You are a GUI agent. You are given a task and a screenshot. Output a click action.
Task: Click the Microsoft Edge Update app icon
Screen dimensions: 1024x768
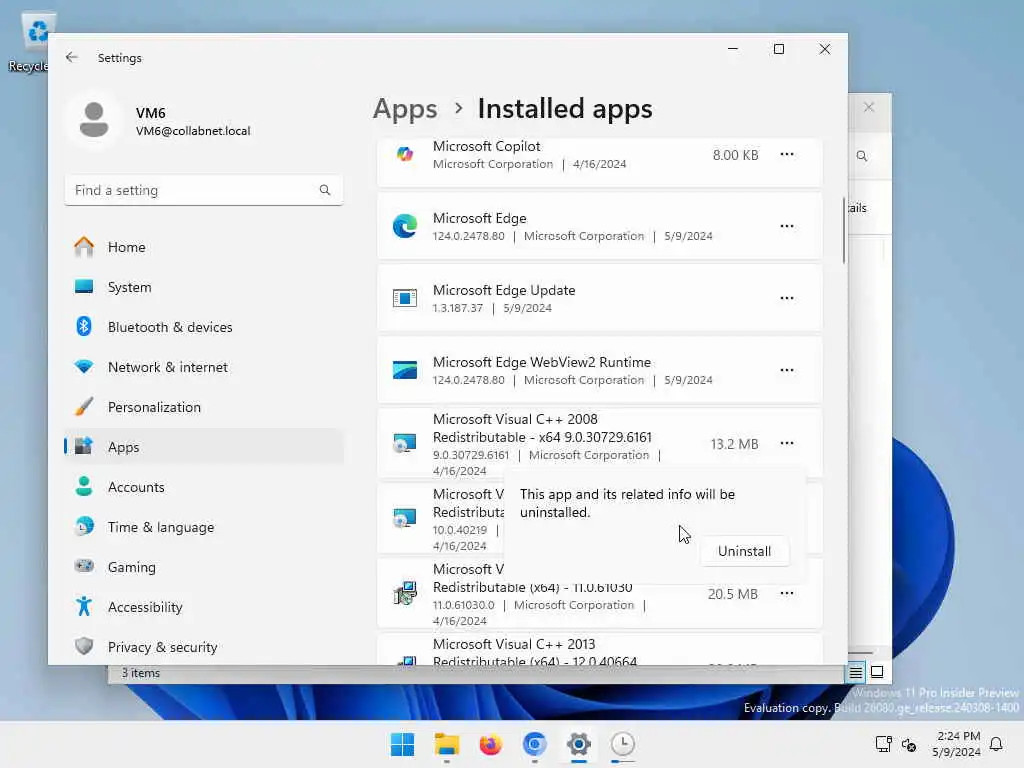coord(405,298)
